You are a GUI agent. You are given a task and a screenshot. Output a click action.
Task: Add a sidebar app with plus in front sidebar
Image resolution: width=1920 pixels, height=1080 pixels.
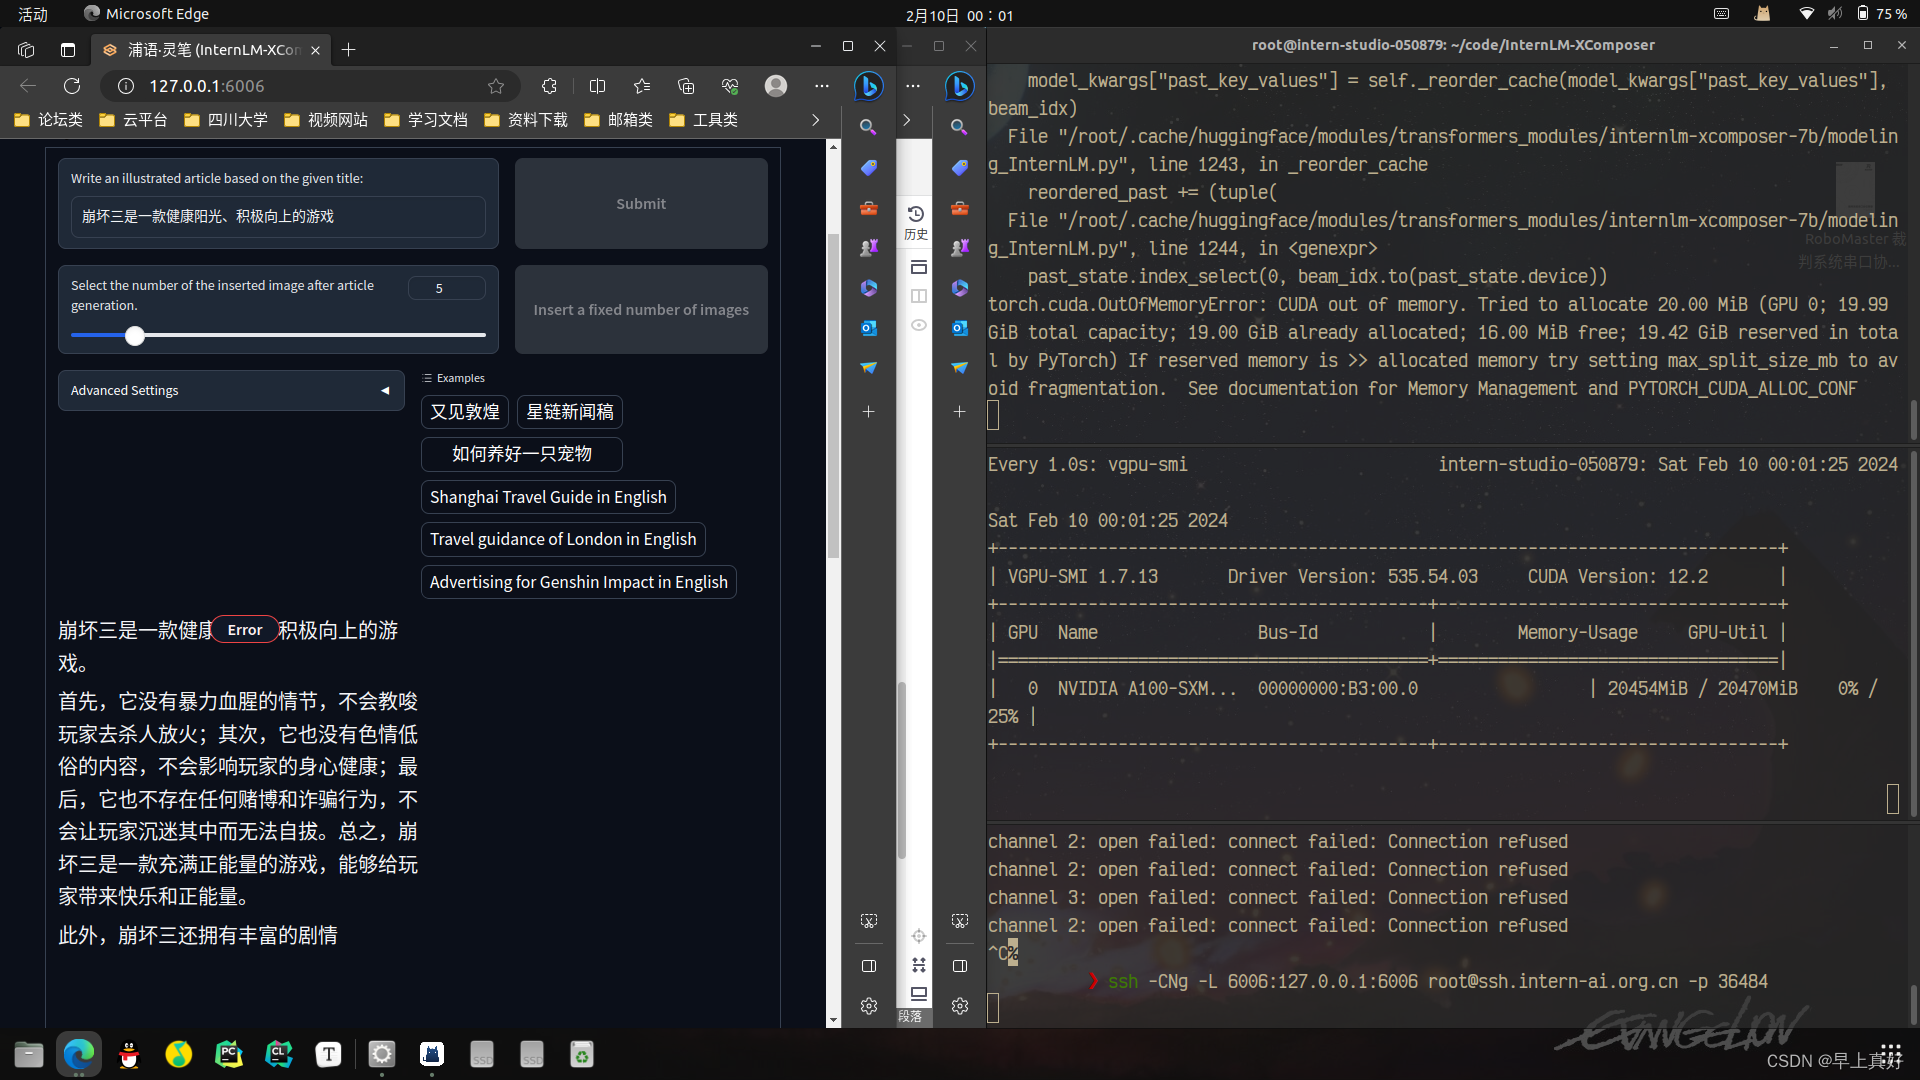coord(869,412)
